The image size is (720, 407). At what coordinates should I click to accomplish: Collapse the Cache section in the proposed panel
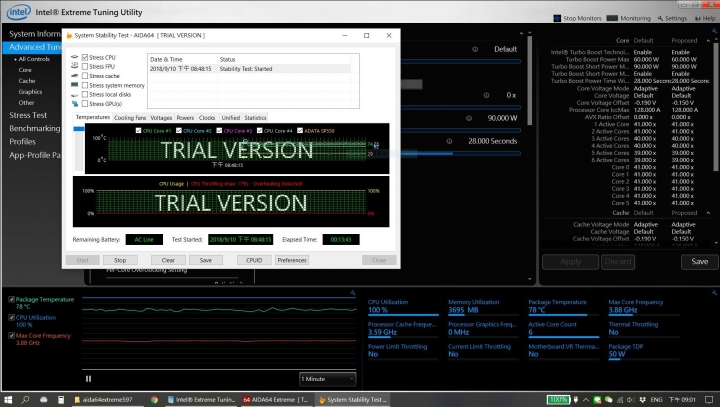(708, 213)
